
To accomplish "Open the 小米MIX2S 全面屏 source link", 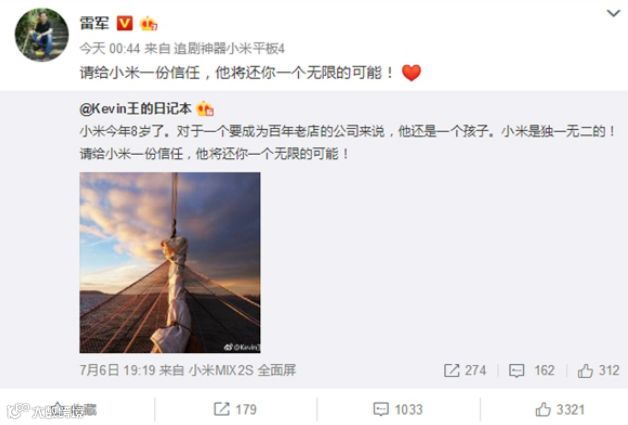I will (242, 370).
